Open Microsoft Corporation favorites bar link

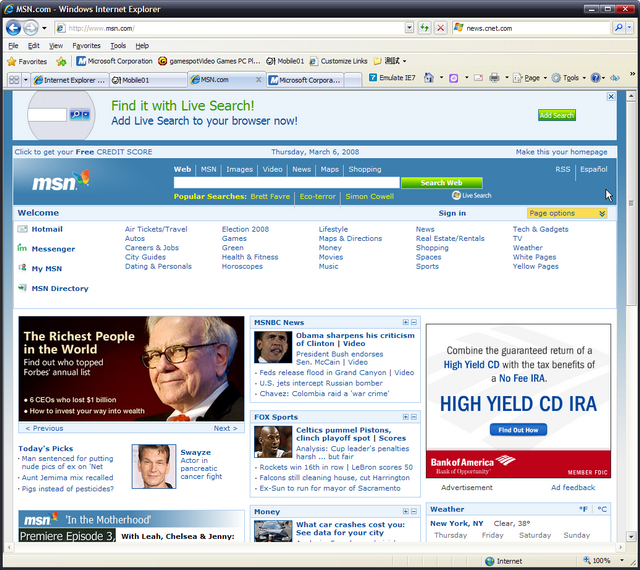(114, 61)
